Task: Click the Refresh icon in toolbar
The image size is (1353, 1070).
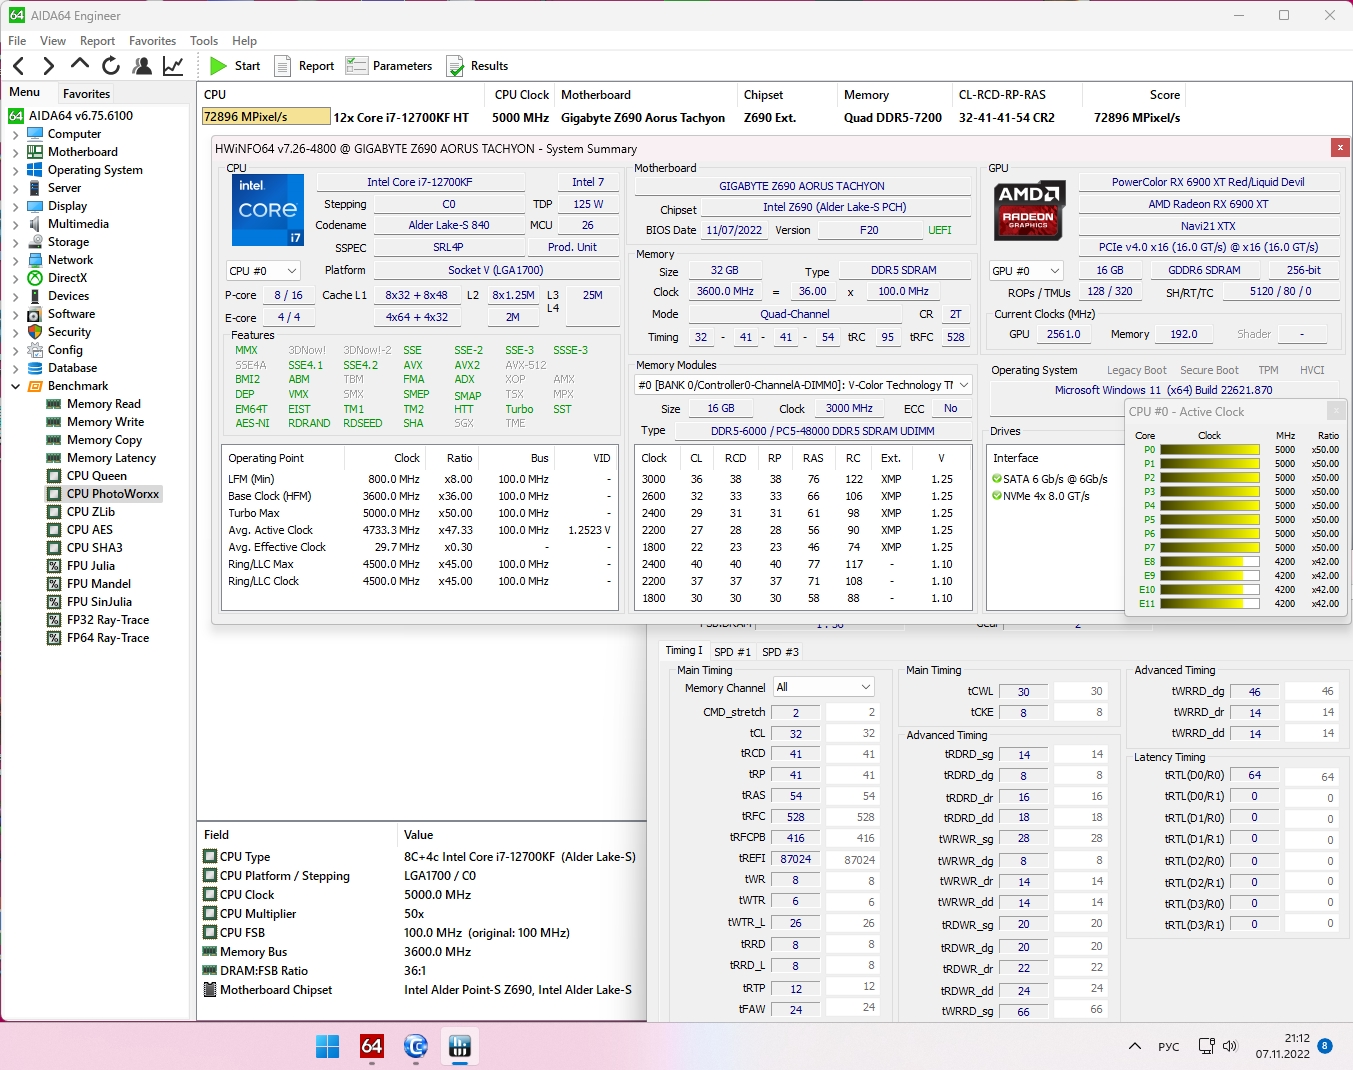Action: (x=111, y=66)
